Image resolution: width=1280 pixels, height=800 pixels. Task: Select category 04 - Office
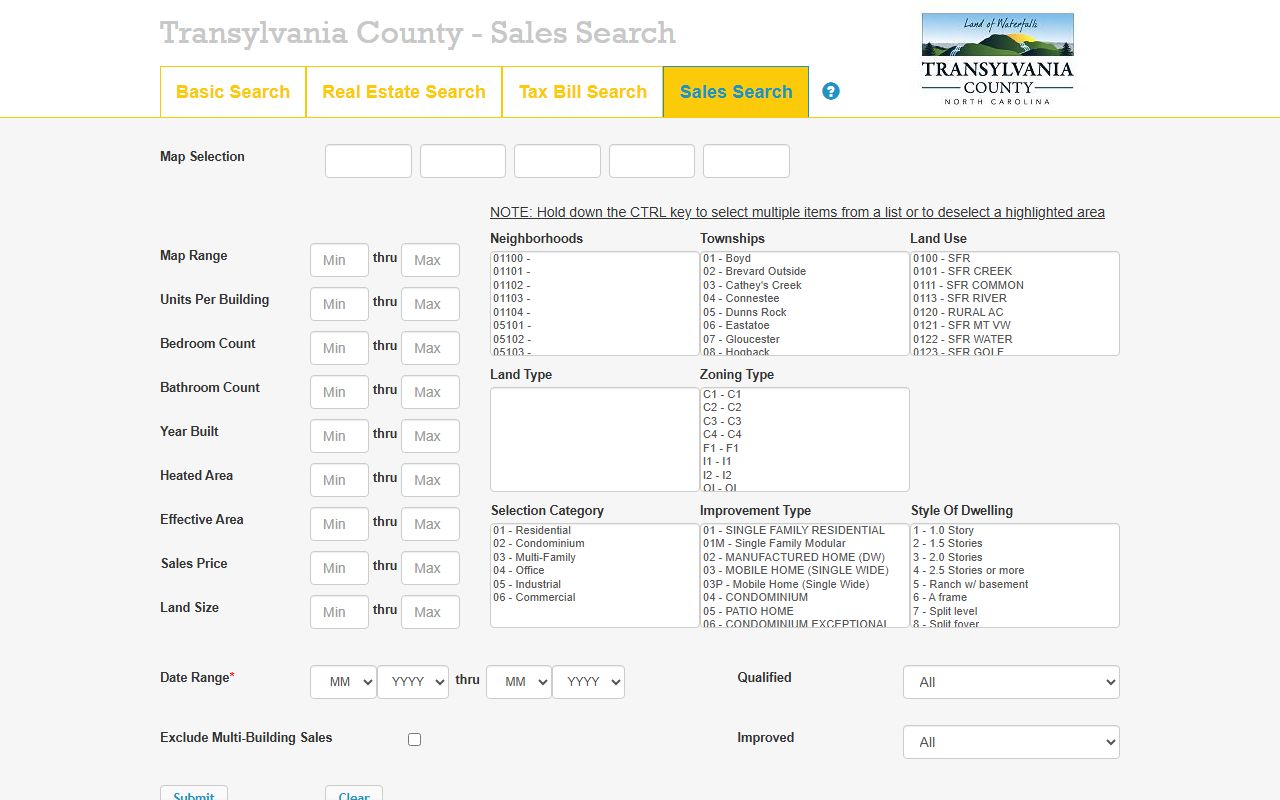[x=594, y=570]
